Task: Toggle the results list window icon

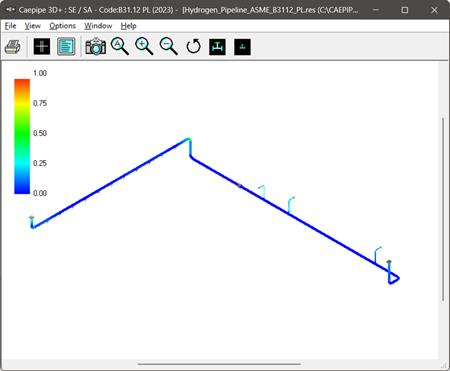Action: click(66, 46)
